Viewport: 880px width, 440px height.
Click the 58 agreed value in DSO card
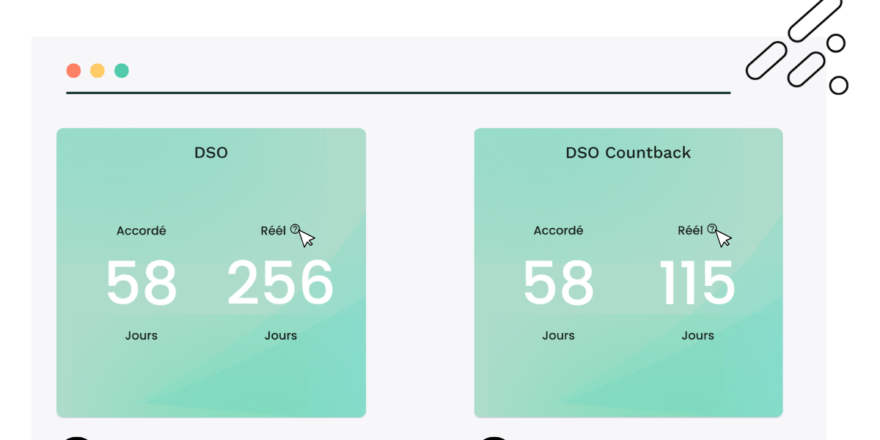[141, 284]
